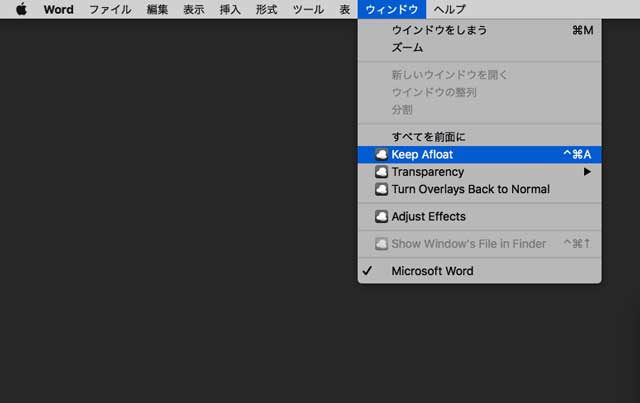This screenshot has width=640, height=403.
Task: Open the 形式 menu
Action: 267,9
